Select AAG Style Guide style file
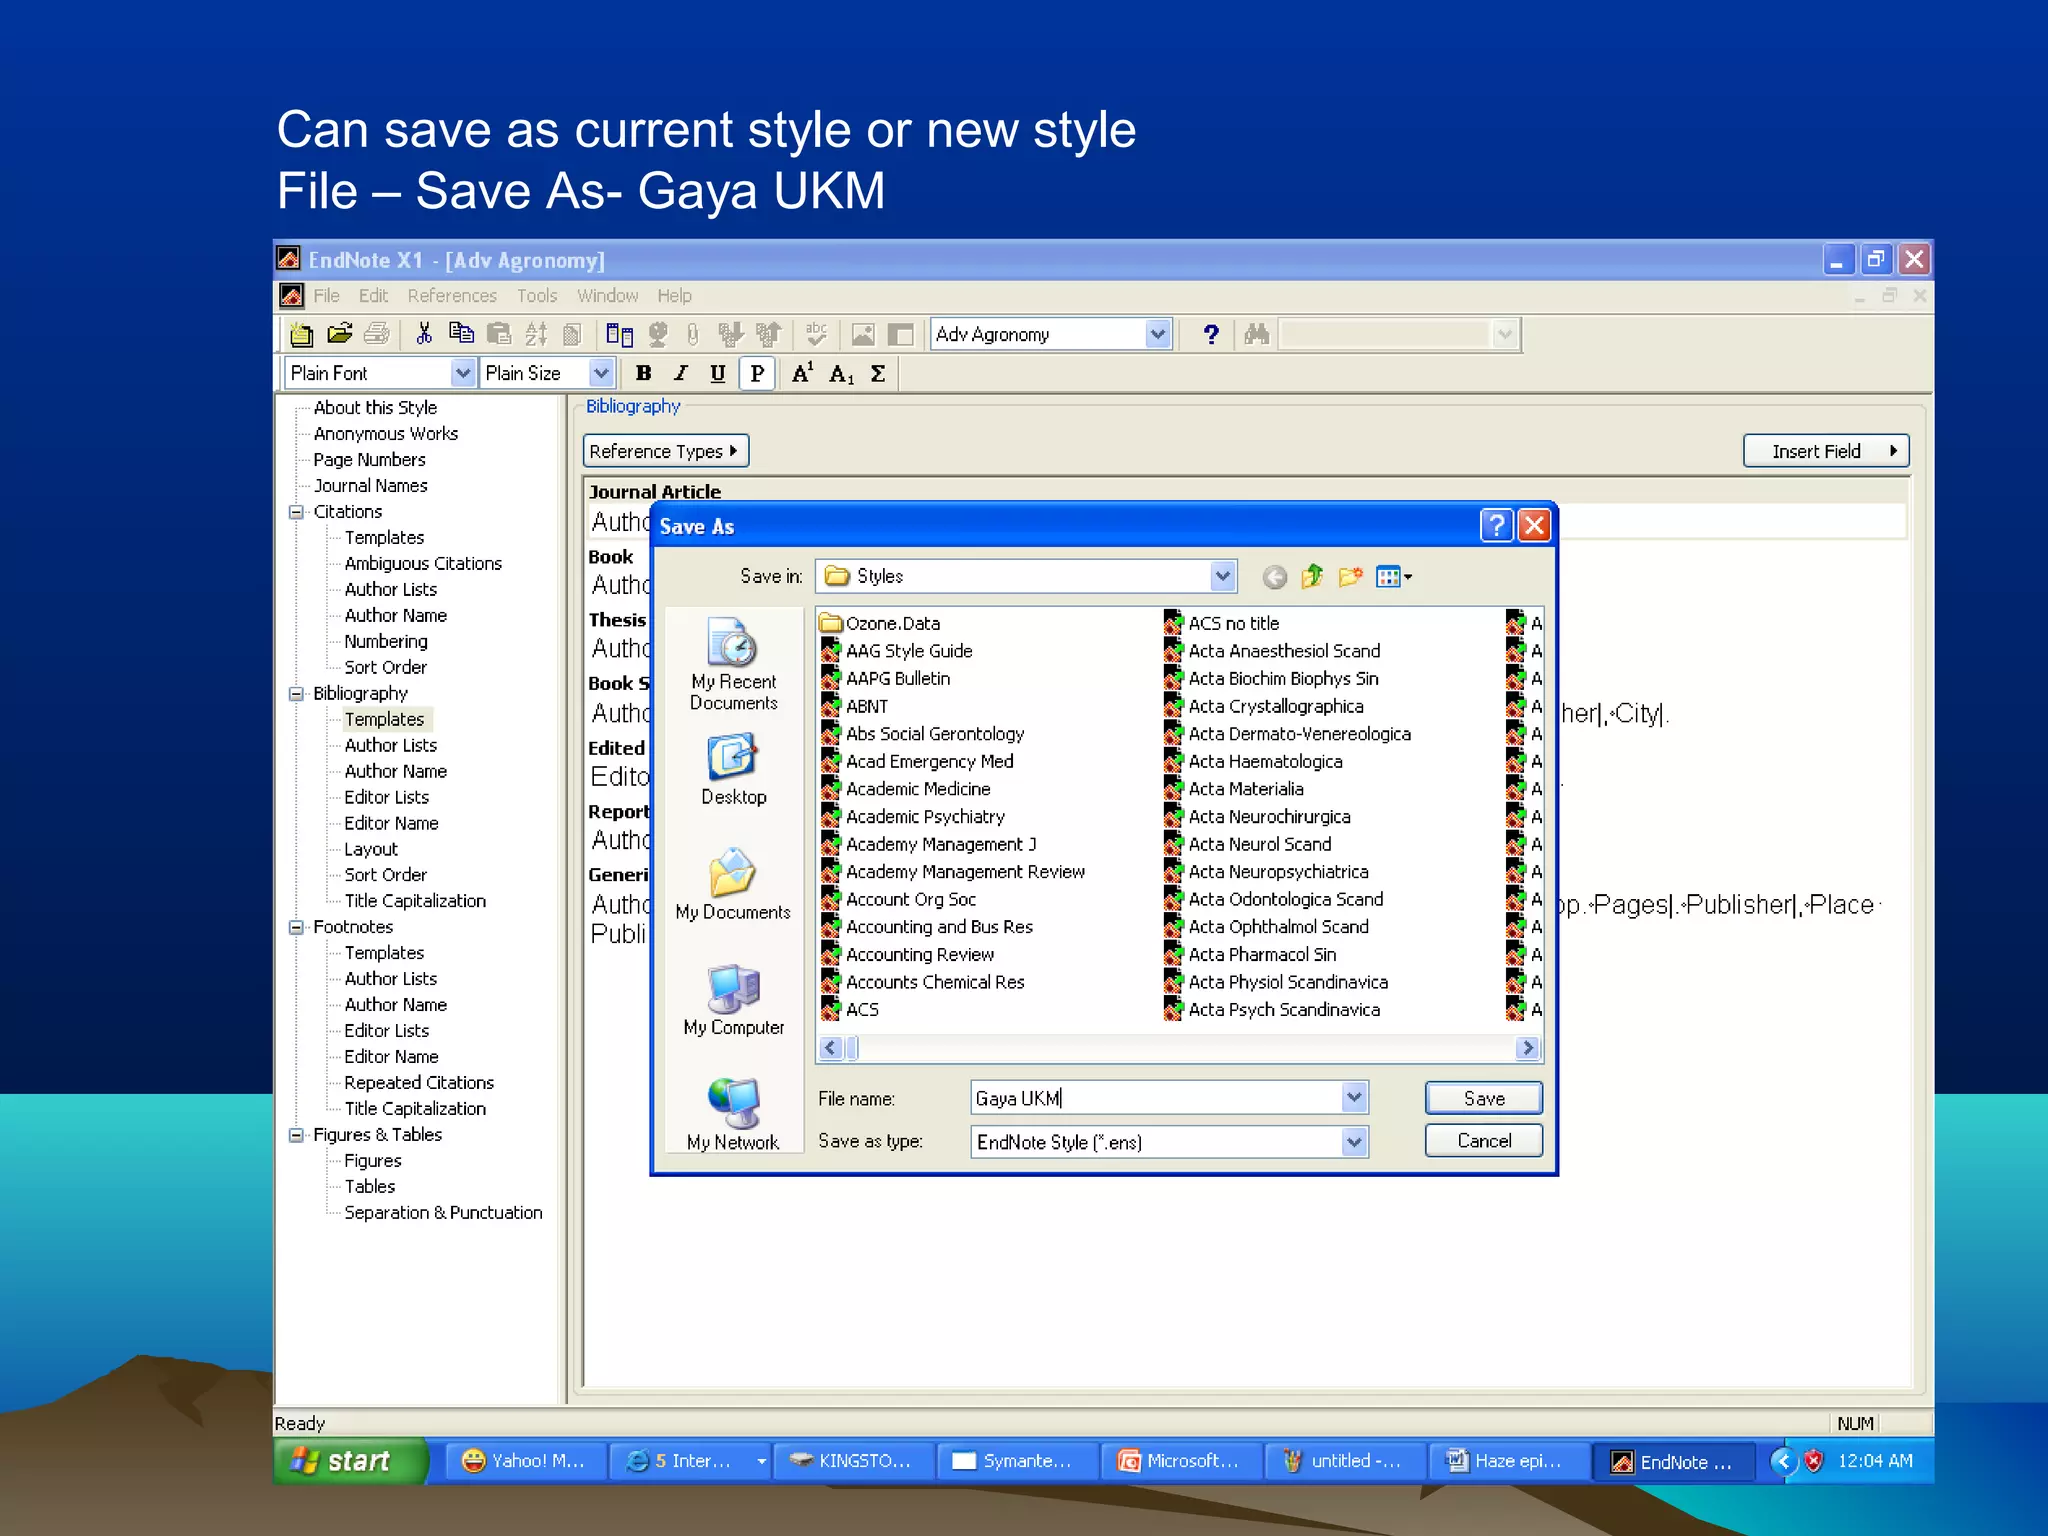 point(897,651)
